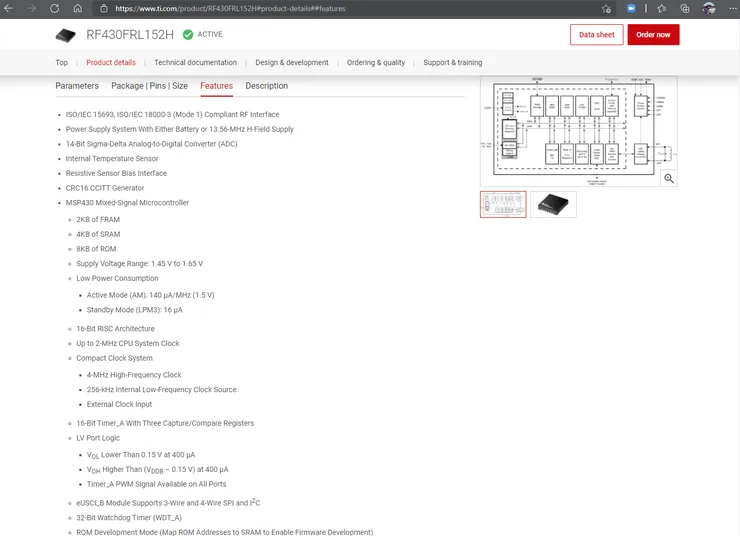This screenshot has width=740, height=536.
Task: Click 'ISO/IEC 15693, ISO/IEC 18000-3' feature line
Action: (x=172, y=115)
